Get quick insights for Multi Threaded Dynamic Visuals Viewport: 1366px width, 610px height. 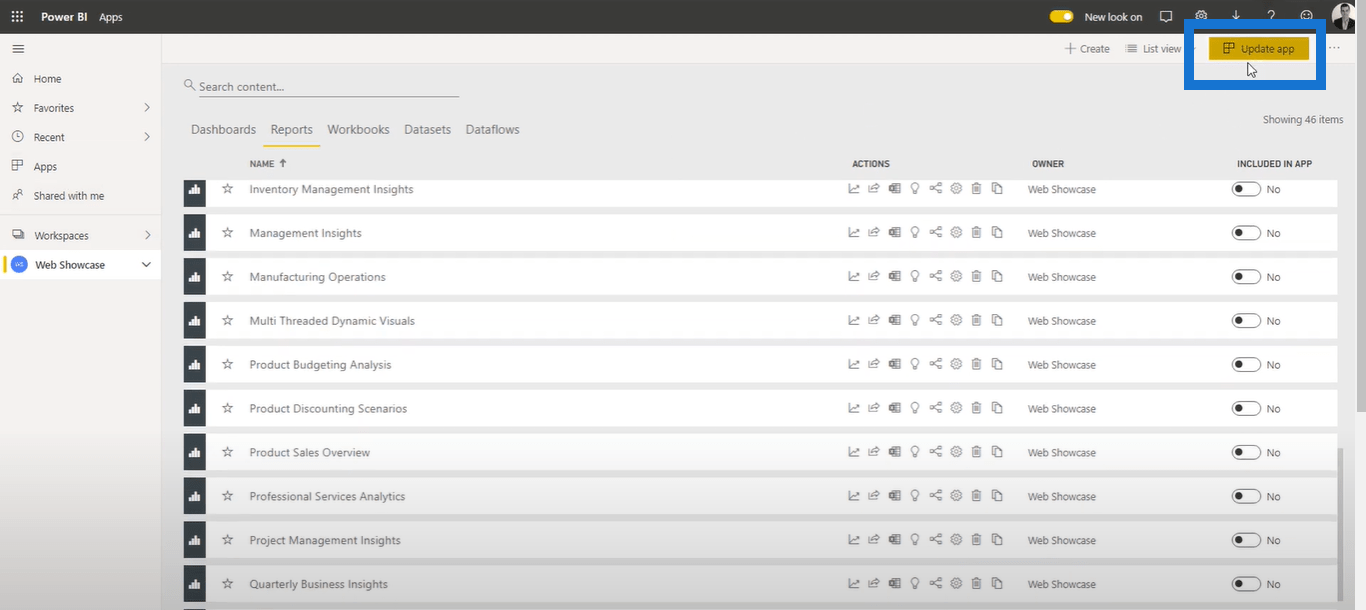tap(915, 321)
